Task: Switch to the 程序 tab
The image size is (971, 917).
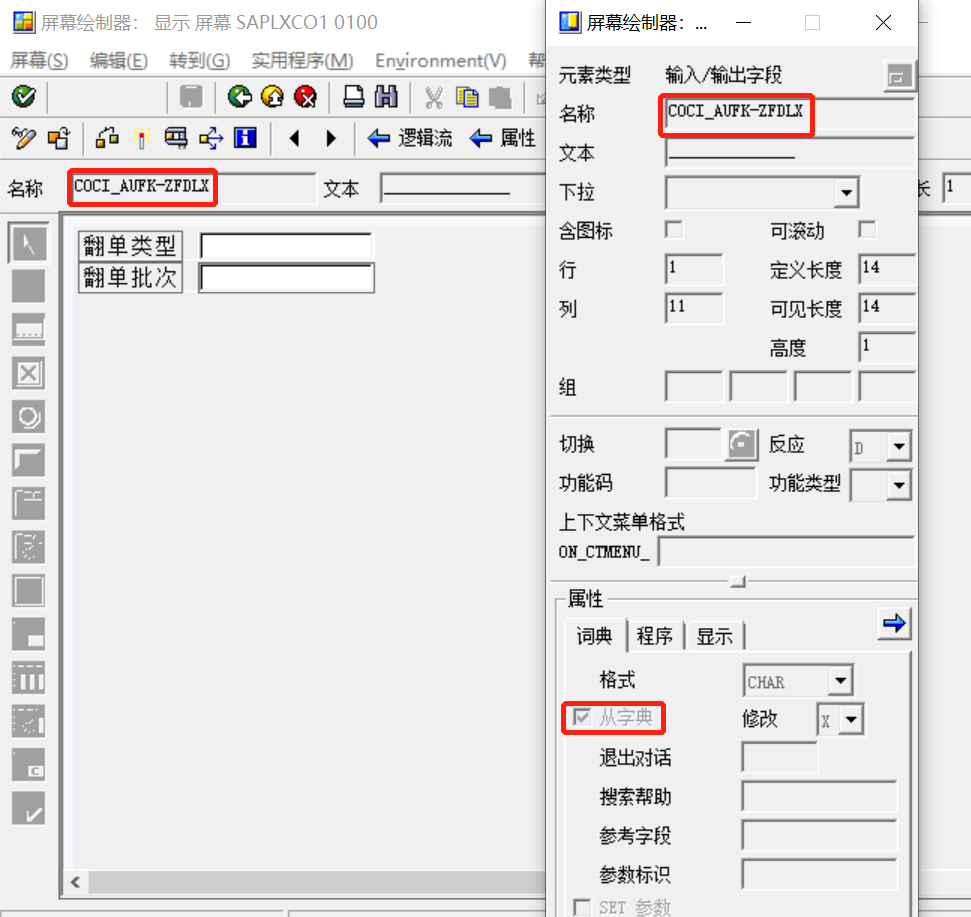Action: coord(655,636)
